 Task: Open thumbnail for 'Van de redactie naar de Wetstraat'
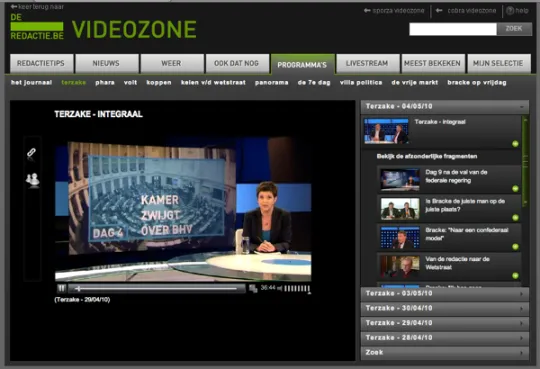pos(400,266)
